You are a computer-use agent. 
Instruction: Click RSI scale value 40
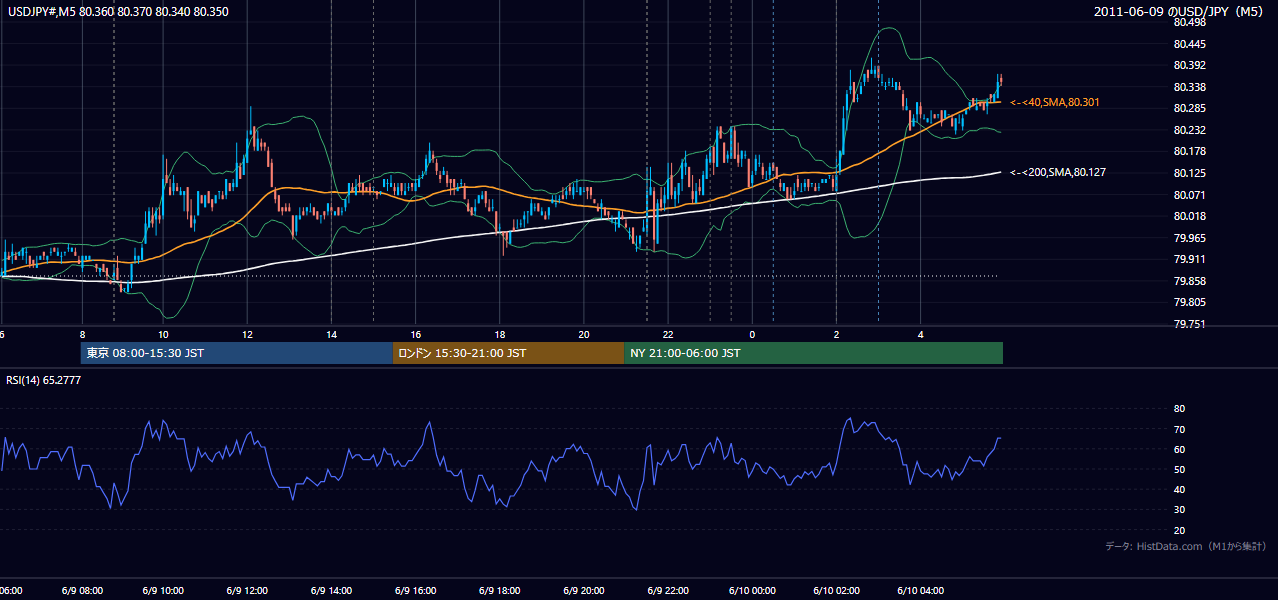1179,489
